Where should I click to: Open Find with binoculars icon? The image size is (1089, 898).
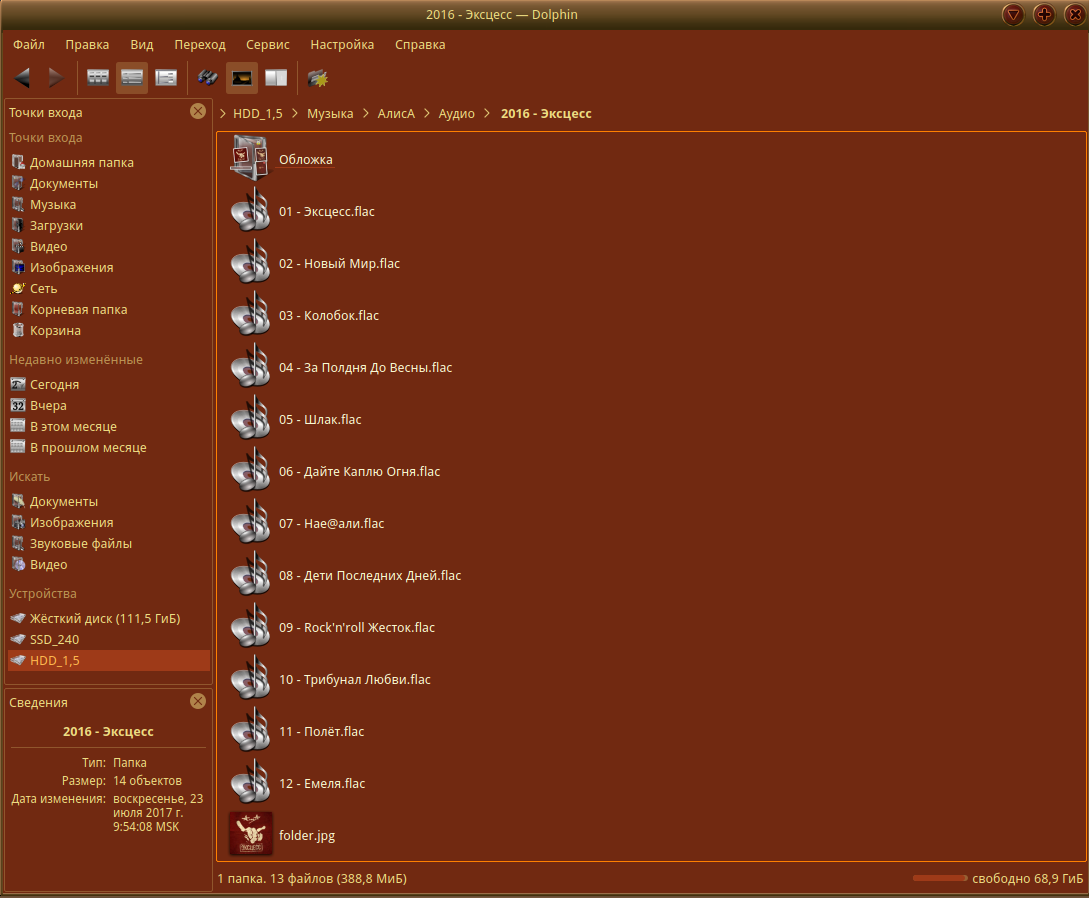[208, 78]
